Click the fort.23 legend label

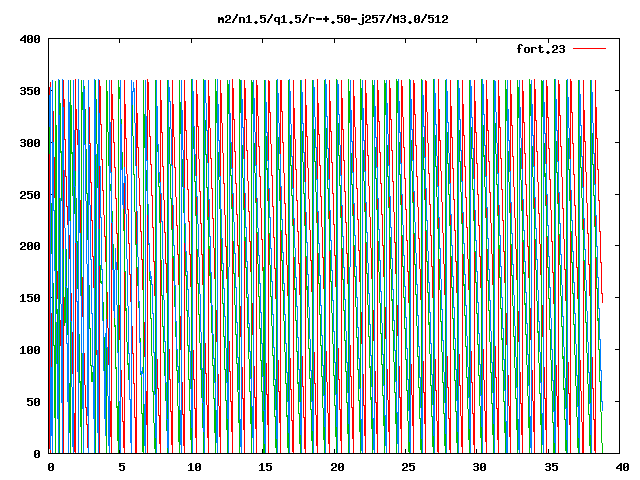(x=541, y=49)
